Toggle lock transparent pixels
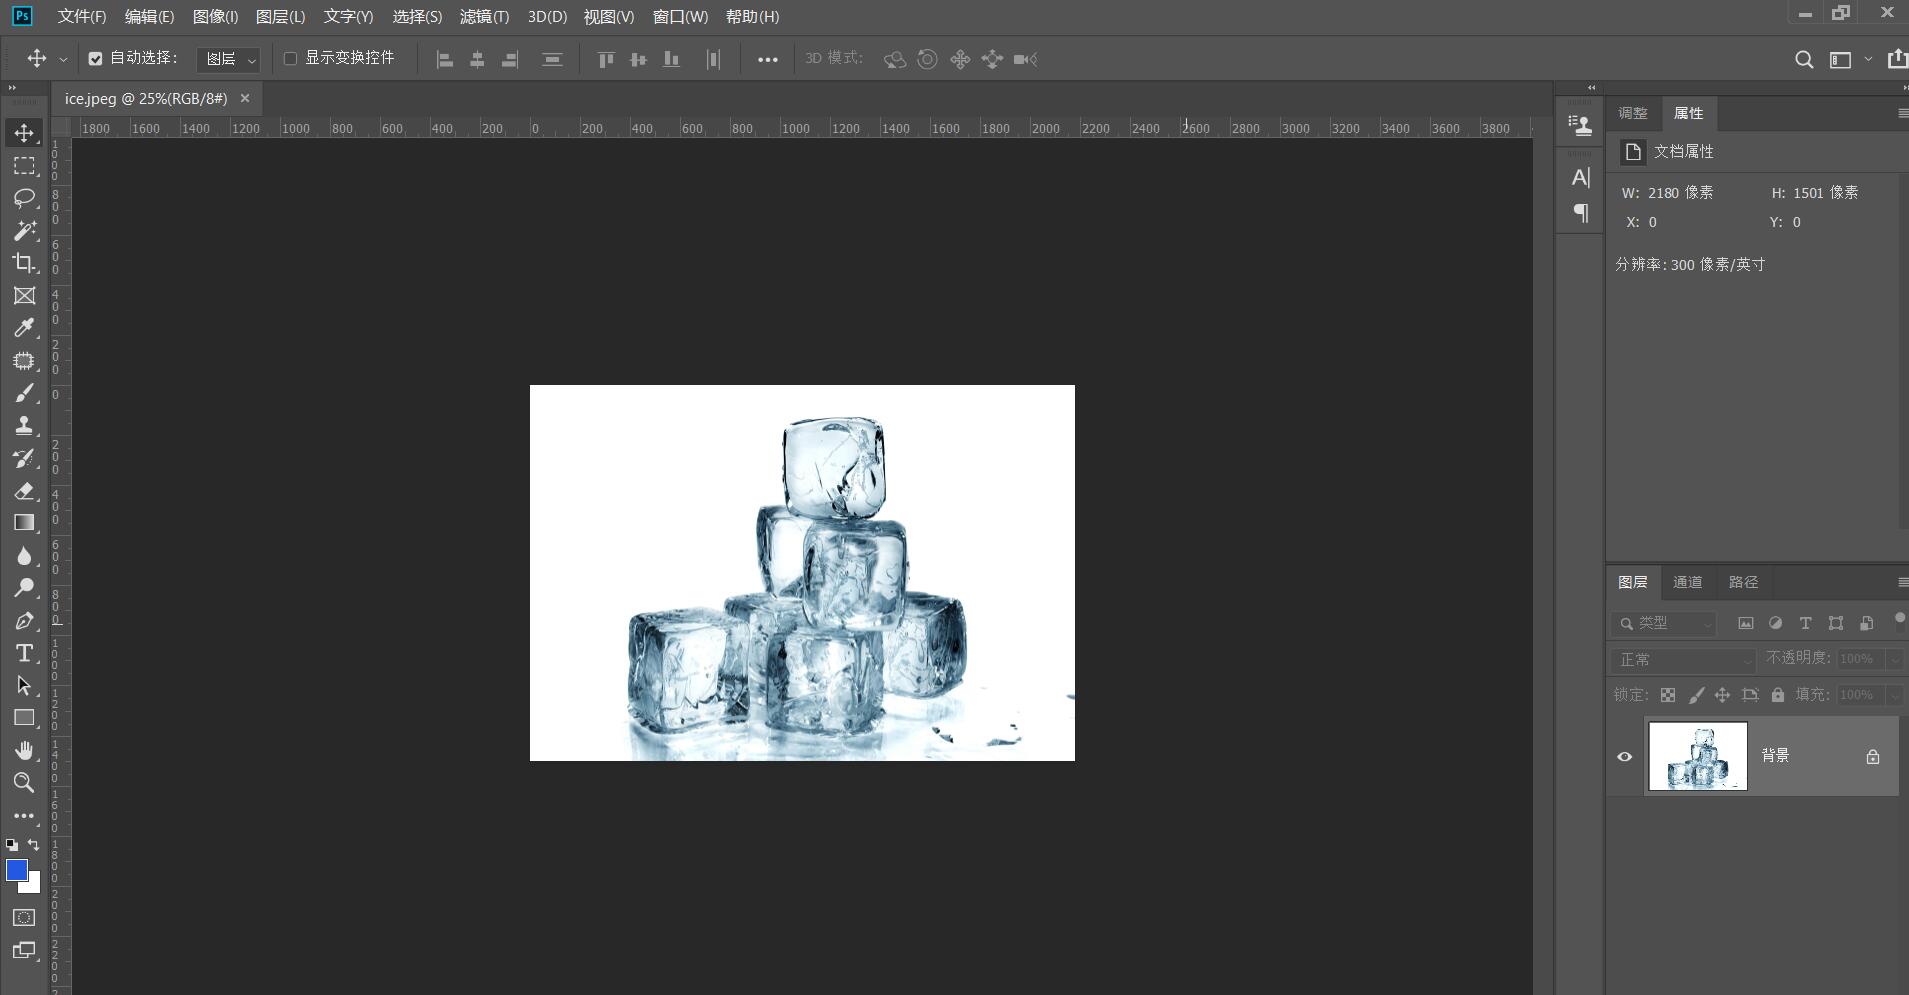The height and width of the screenshot is (995, 1909). pos(1668,695)
